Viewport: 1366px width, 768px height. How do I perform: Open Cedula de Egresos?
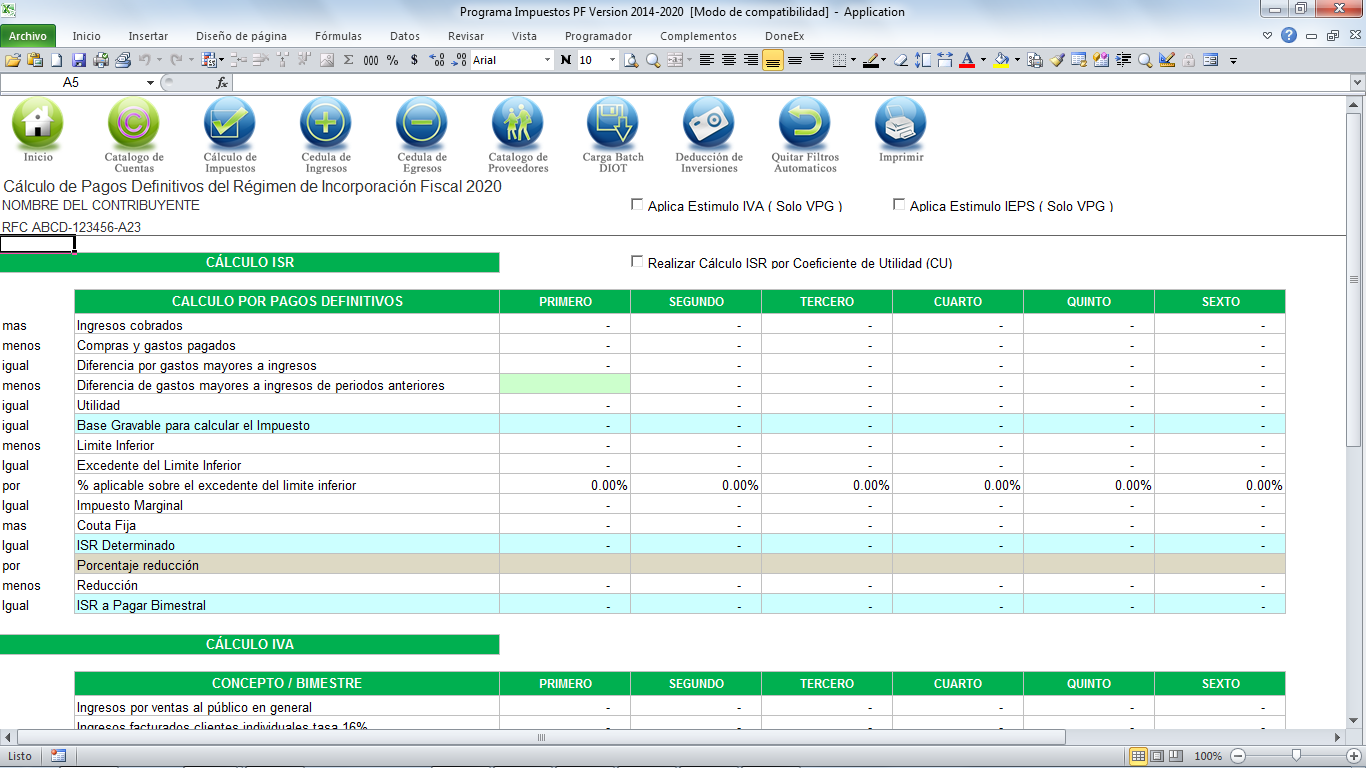coord(421,124)
